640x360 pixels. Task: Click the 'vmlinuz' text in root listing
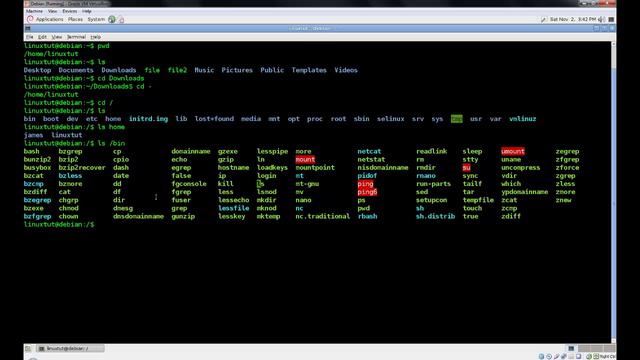click(x=522, y=119)
